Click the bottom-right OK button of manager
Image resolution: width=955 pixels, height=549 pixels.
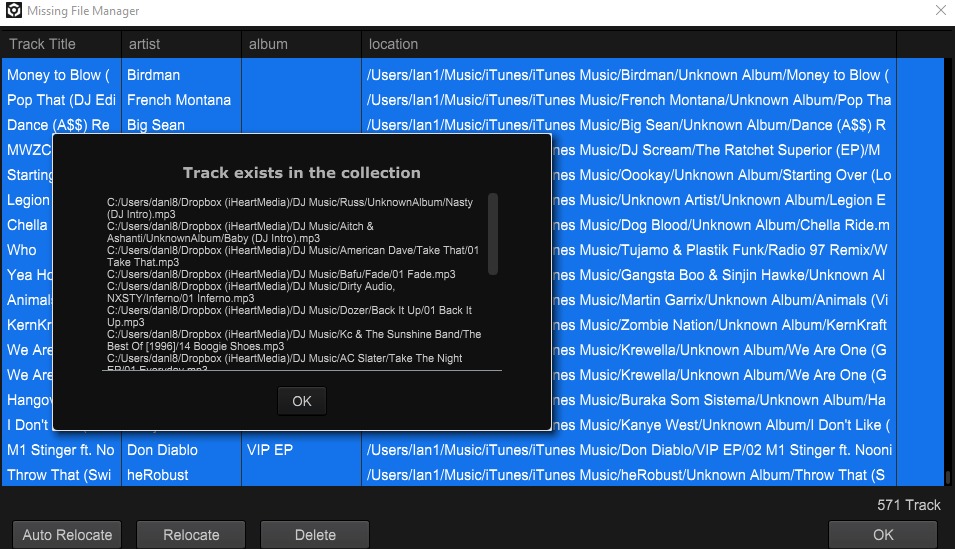[x=883, y=535]
